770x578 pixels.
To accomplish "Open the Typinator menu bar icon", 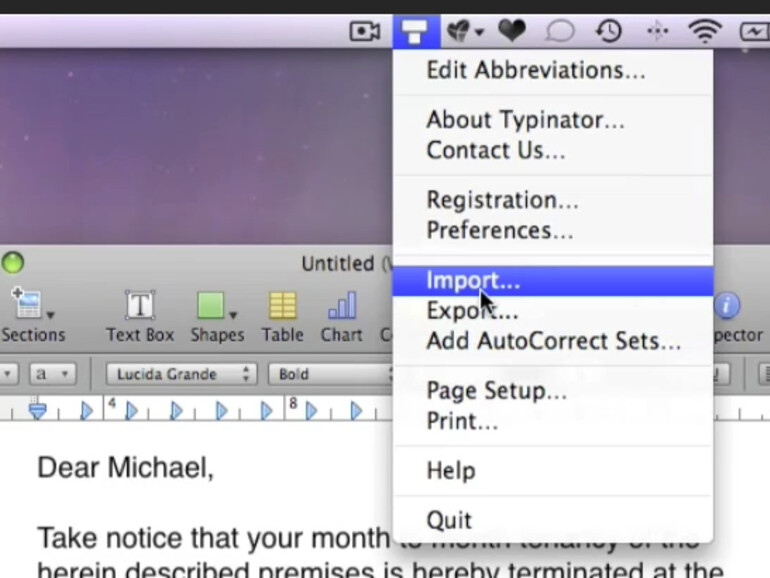I will pyautogui.click(x=415, y=31).
